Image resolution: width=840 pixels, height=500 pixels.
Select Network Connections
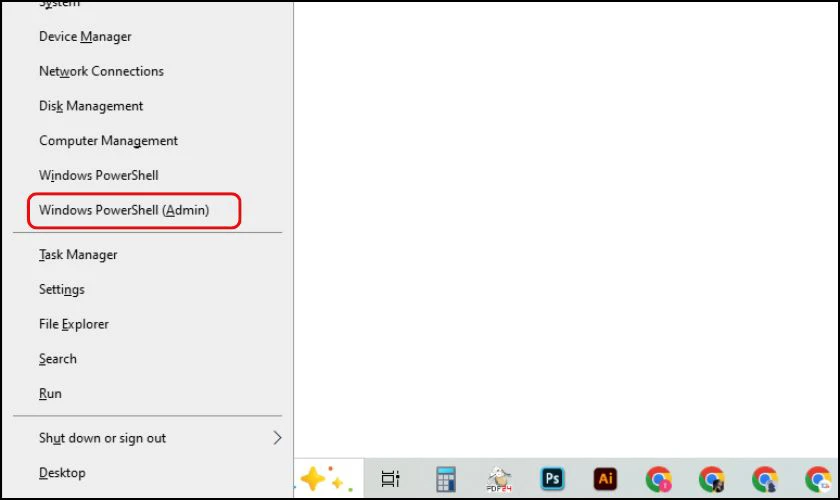[x=101, y=71]
